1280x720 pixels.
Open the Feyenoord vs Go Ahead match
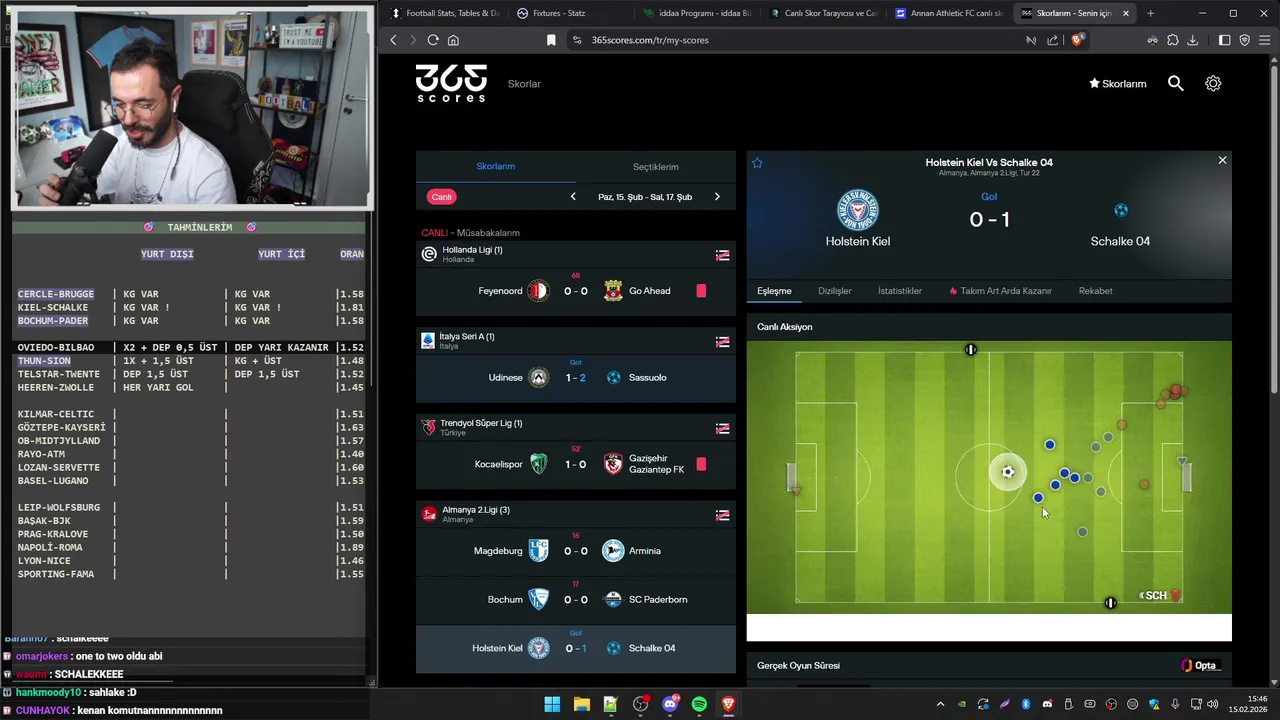[576, 291]
